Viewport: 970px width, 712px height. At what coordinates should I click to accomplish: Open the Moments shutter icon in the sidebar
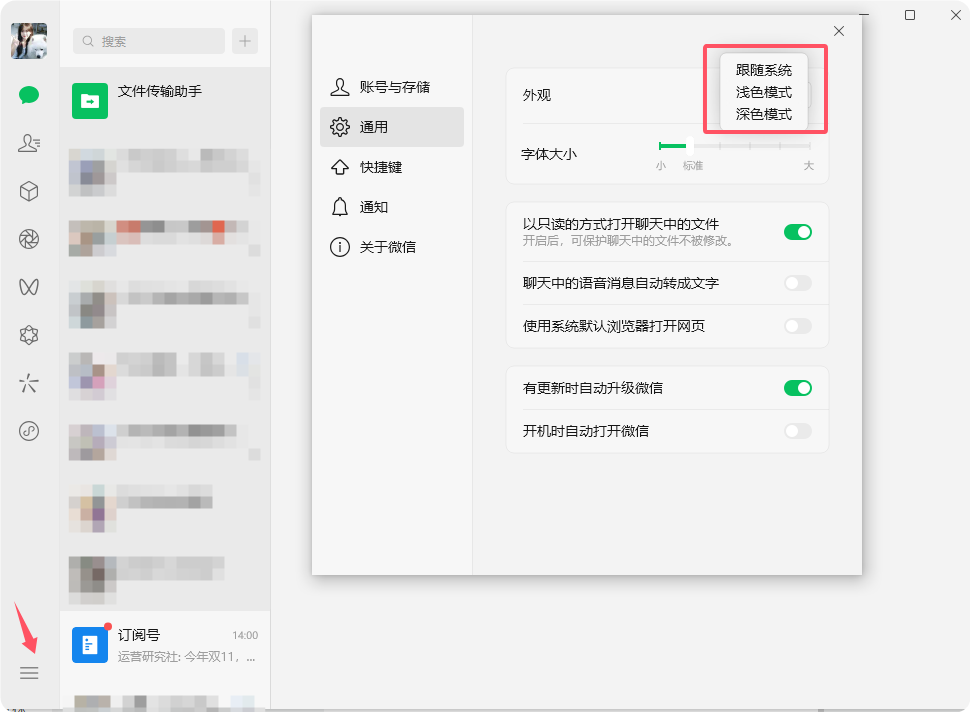point(29,239)
